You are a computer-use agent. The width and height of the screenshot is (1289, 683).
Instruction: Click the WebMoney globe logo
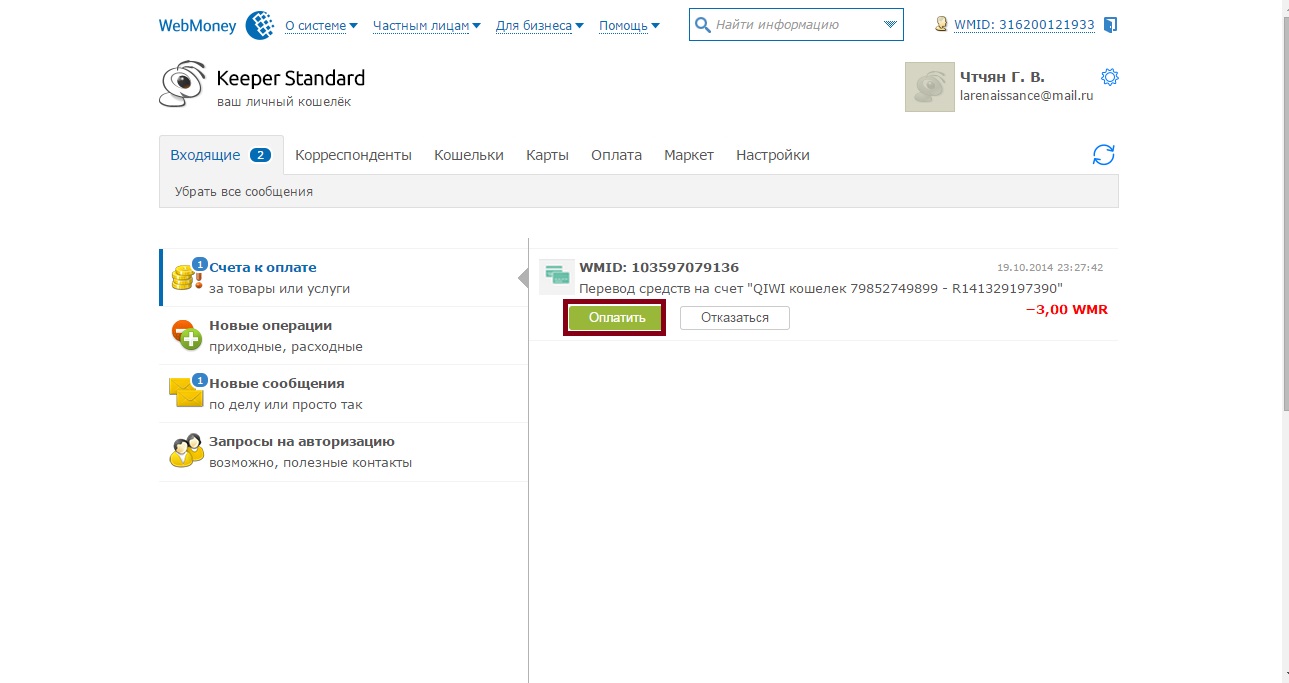coord(260,25)
